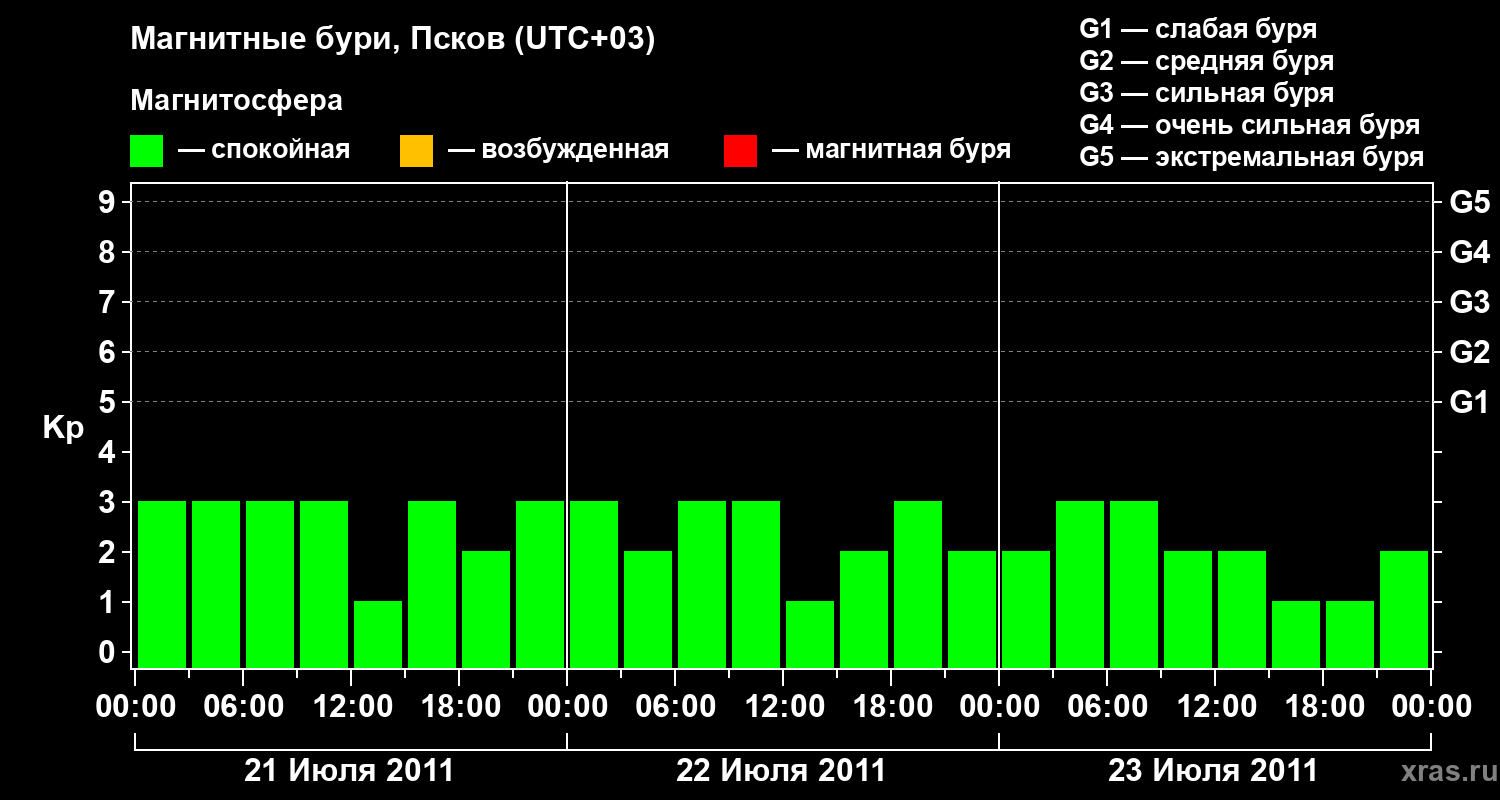Select the 'G2 — средняя буря' legend line
The height and width of the screenshot is (800, 1500).
pos(1207,61)
